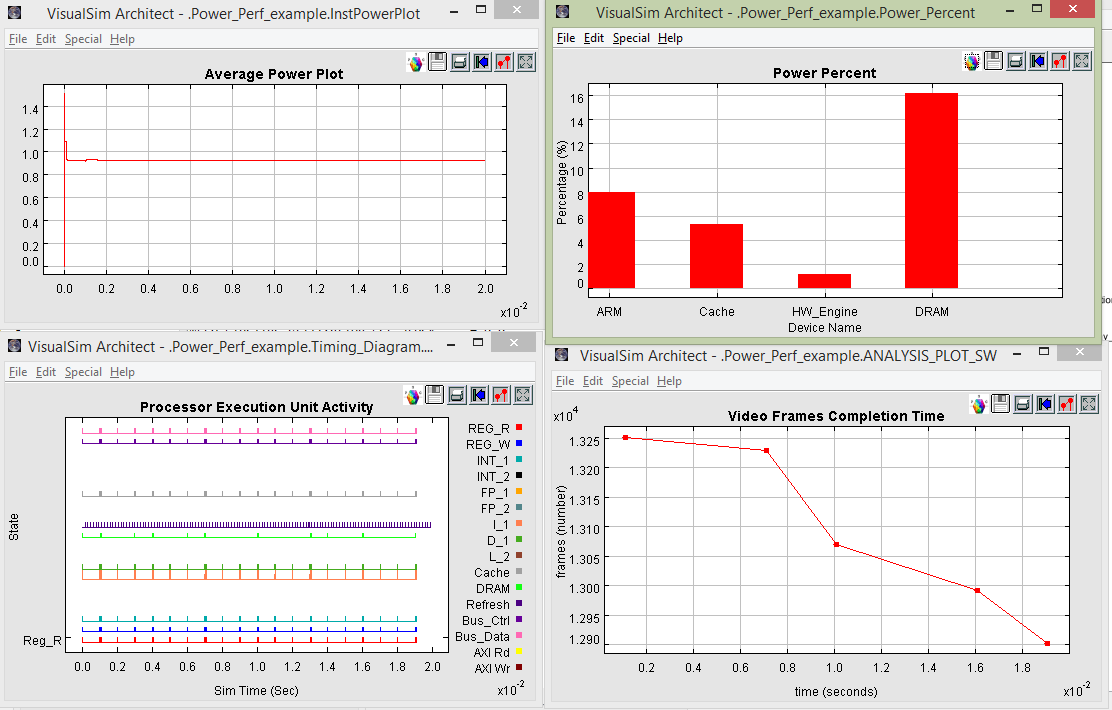Click the DRAM bar in Power Percent chart
Screen dimensions: 1112x710
[x=931, y=190]
